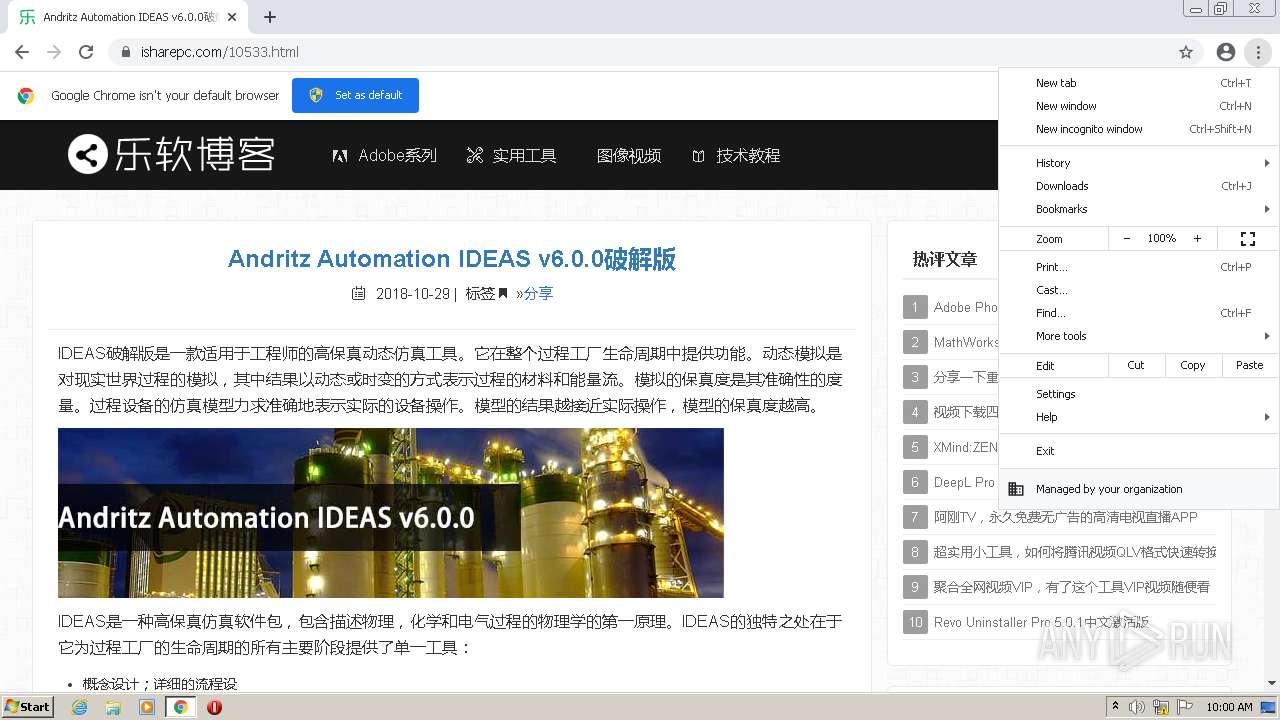
Task: Click the article title Andritz Automation IDEAS
Action: click(452, 259)
